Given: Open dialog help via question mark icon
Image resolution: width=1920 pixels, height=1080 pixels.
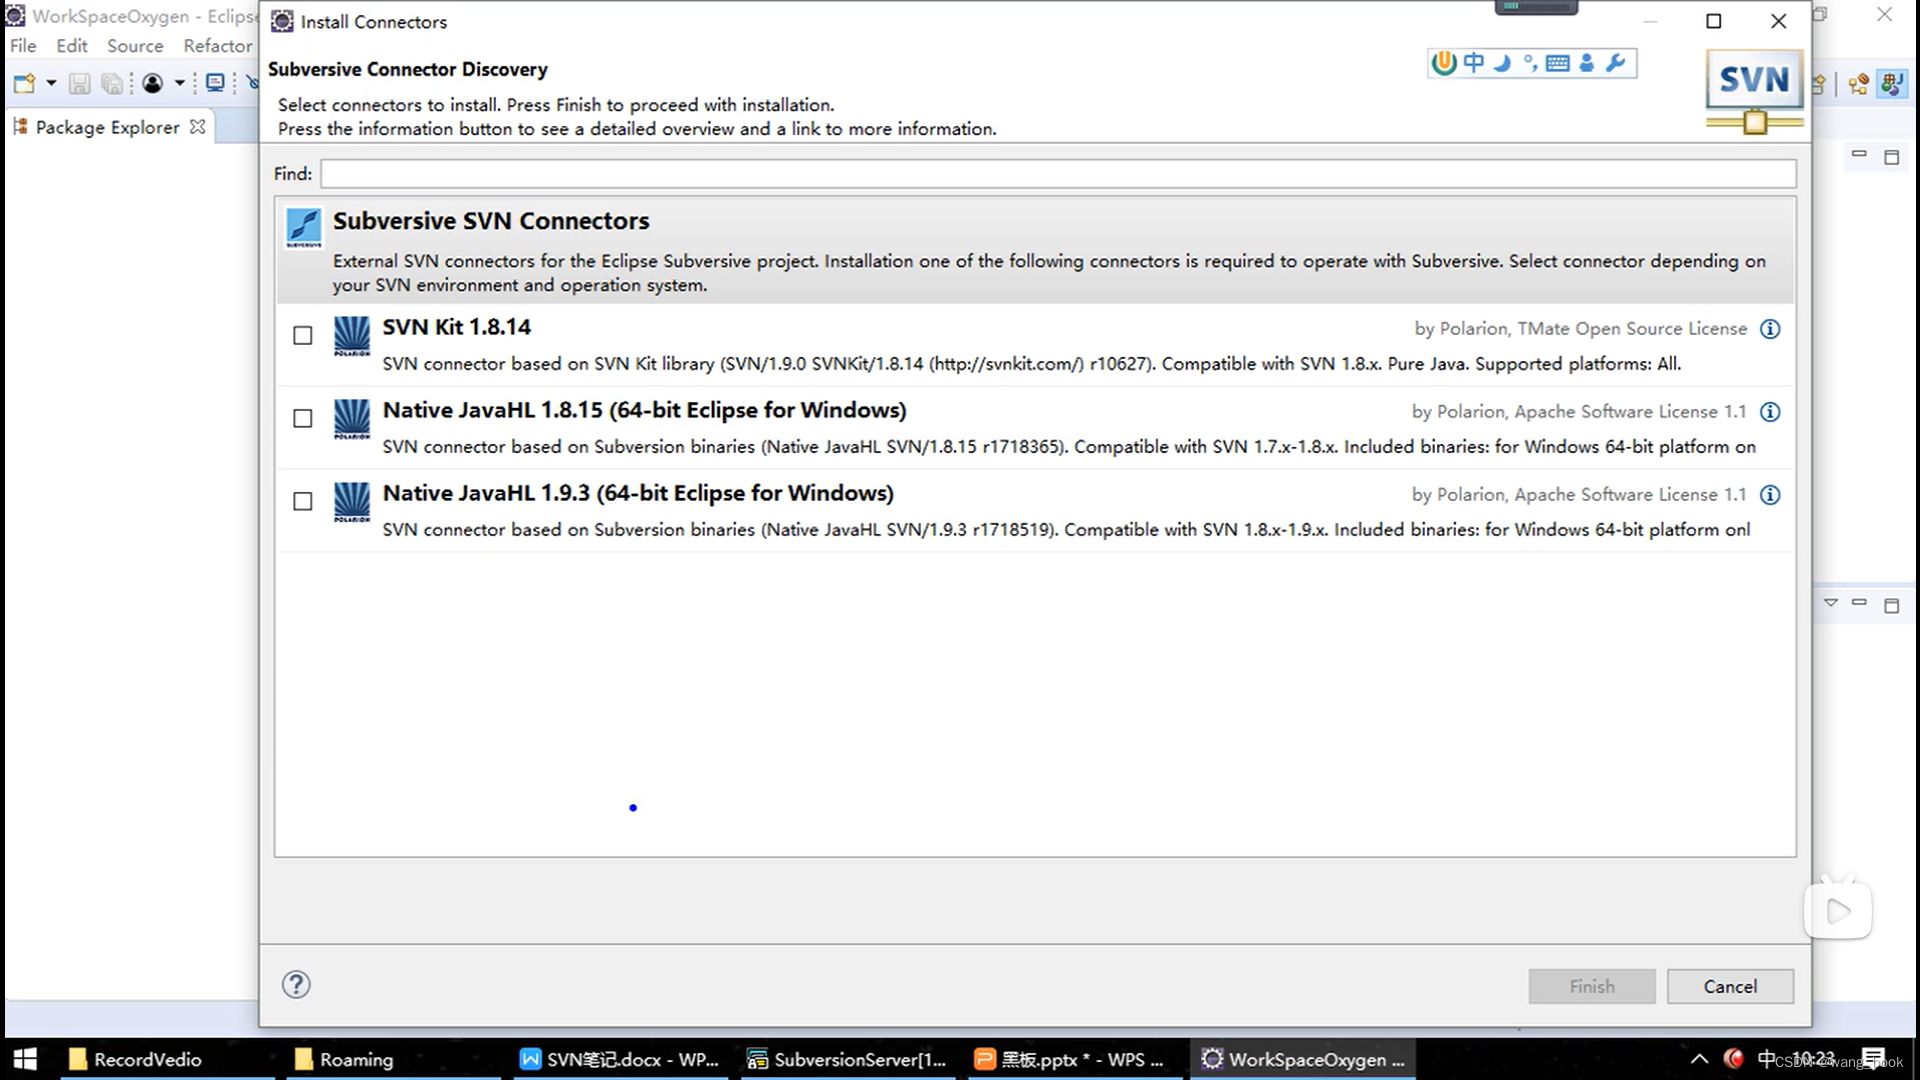Looking at the screenshot, I should point(296,985).
